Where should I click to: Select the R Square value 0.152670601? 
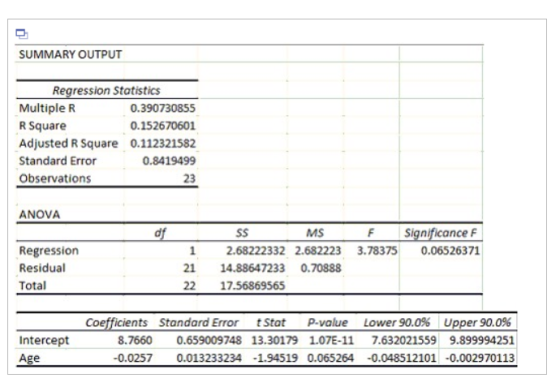coord(162,126)
